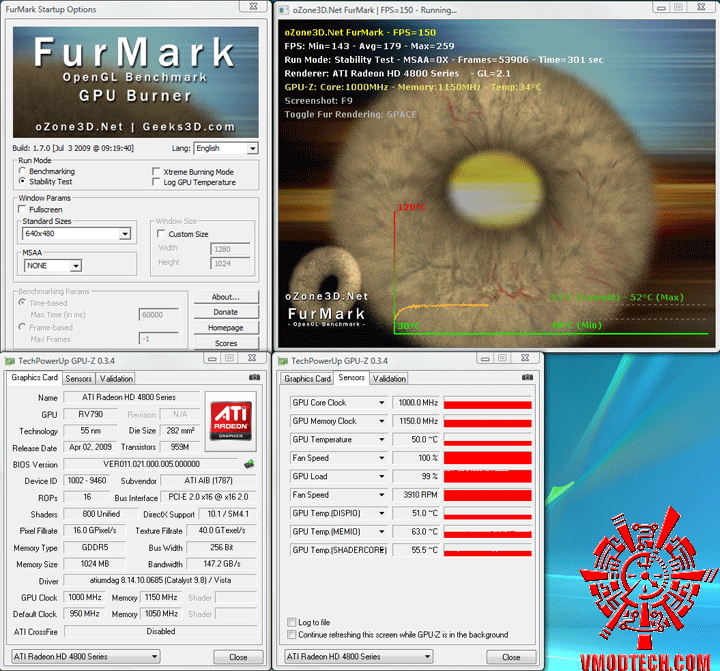Open GPU selector dropdown in GPU-Z Sensors window
The width and height of the screenshot is (720, 671).
pos(358,657)
